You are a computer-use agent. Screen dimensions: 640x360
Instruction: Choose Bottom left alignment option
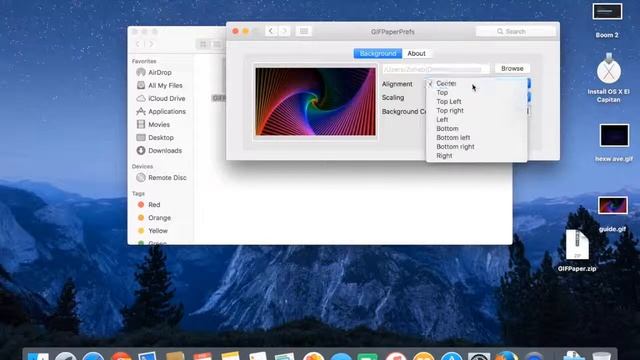click(476, 138)
